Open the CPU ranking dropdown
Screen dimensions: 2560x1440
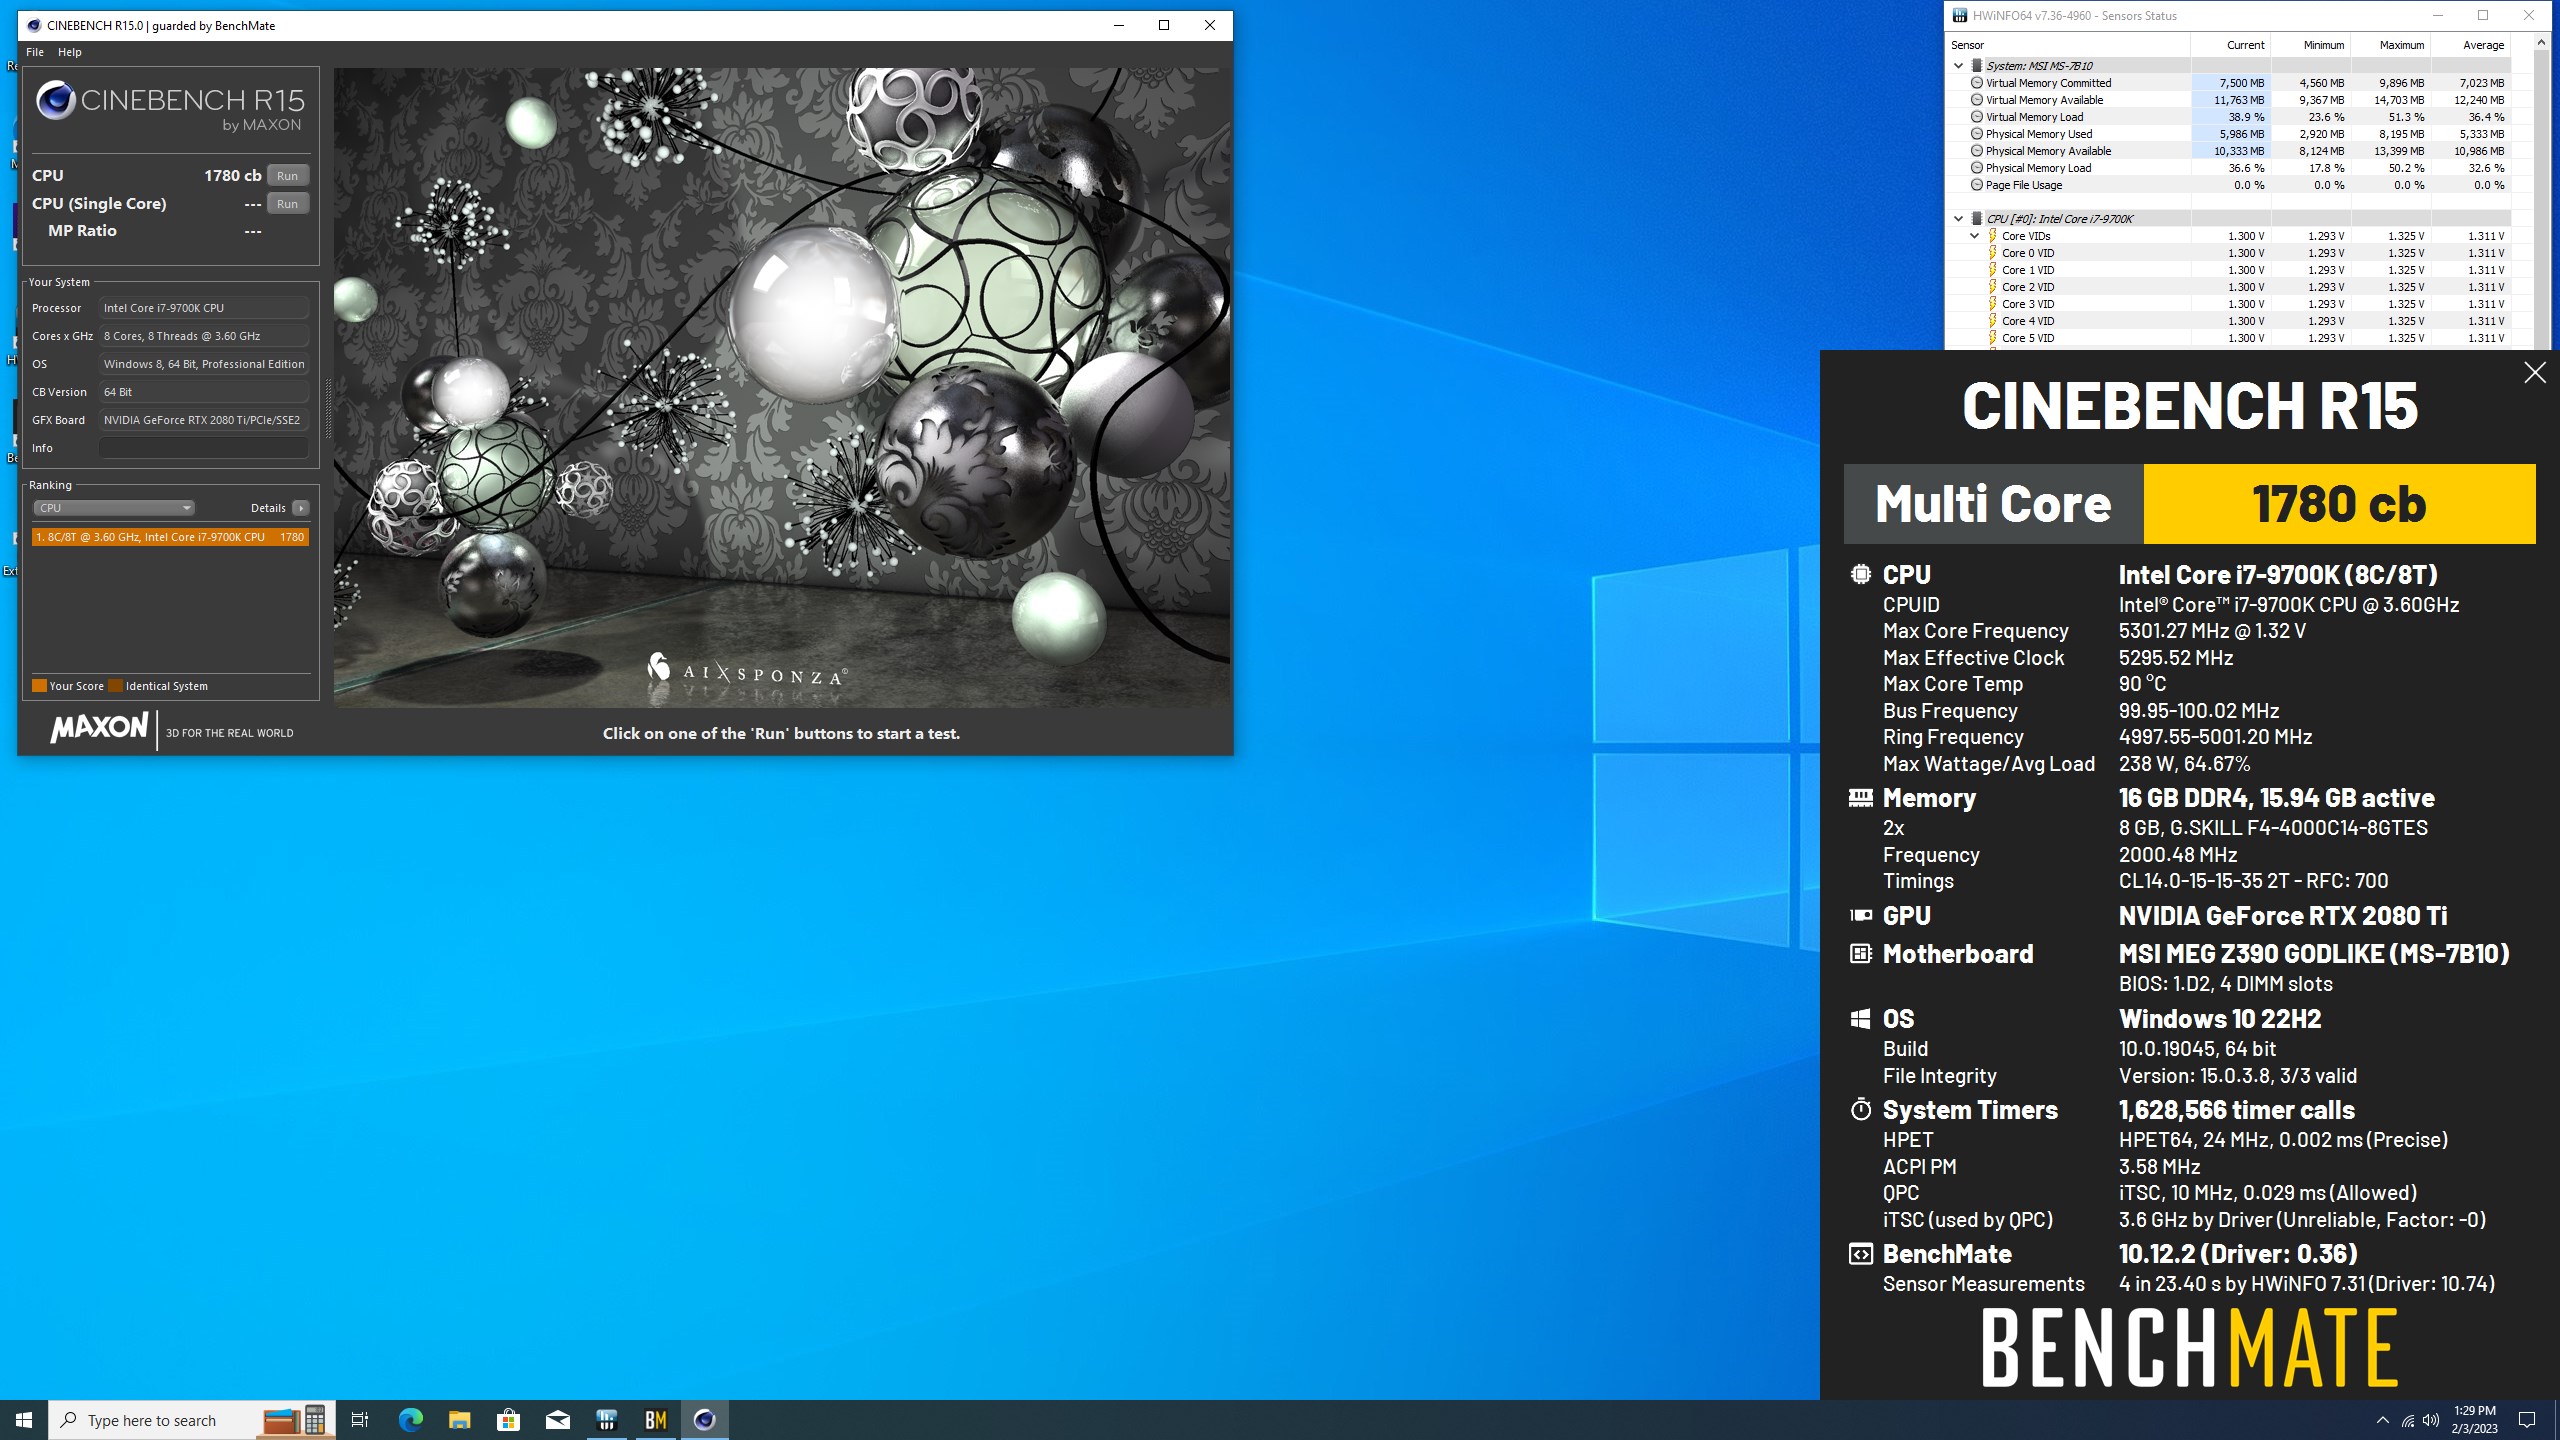tap(114, 508)
